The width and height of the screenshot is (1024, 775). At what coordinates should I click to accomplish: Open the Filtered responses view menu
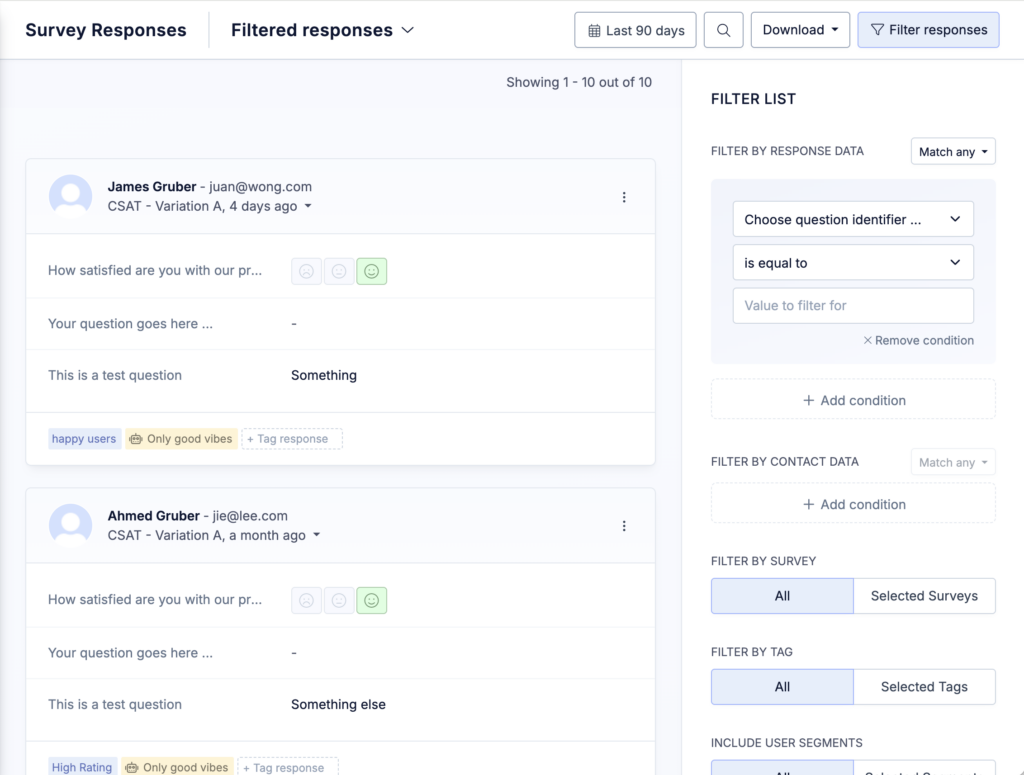tap(322, 30)
